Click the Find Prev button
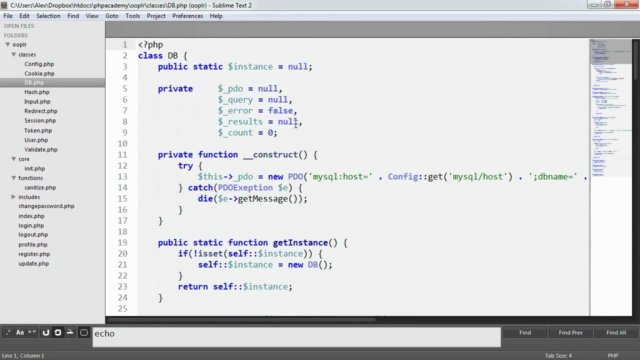The height and width of the screenshot is (360, 640). tap(570, 333)
